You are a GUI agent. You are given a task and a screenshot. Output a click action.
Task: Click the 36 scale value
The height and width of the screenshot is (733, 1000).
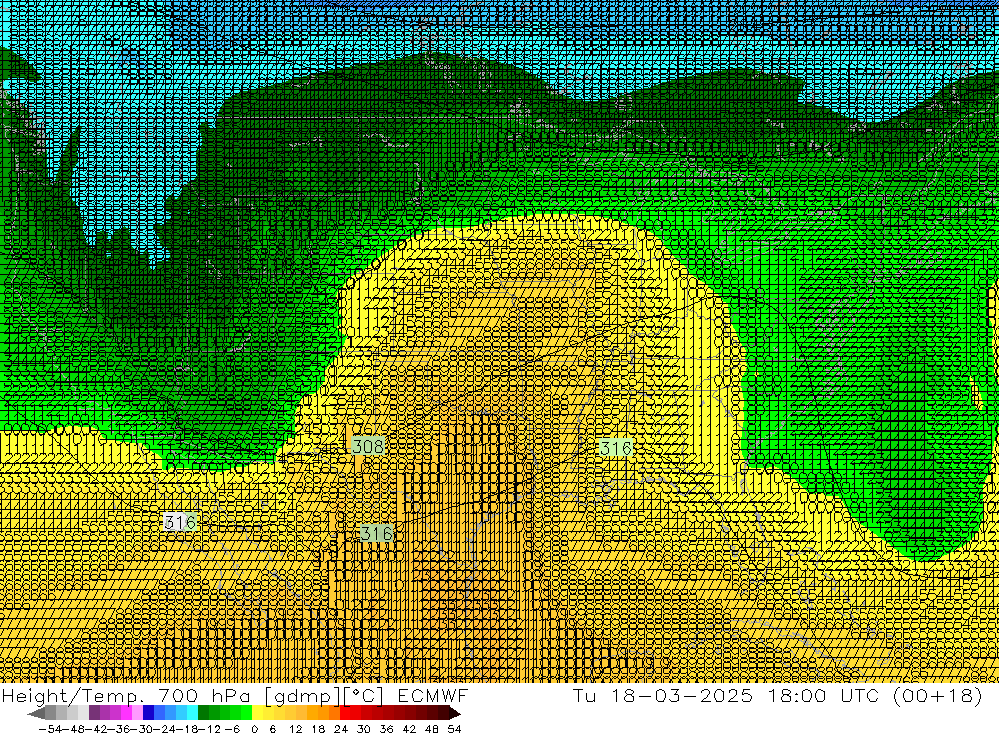click(x=386, y=729)
